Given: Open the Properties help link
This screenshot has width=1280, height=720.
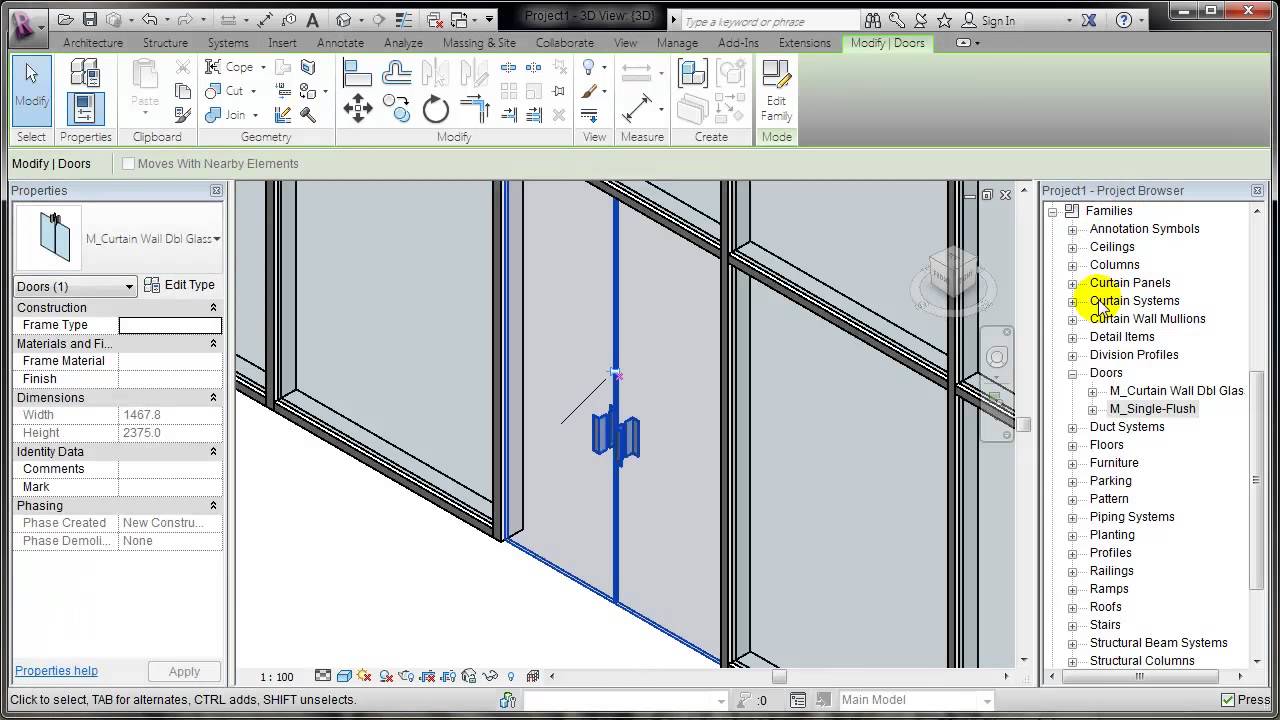Looking at the screenshot, I should click(x=56, y=671).
